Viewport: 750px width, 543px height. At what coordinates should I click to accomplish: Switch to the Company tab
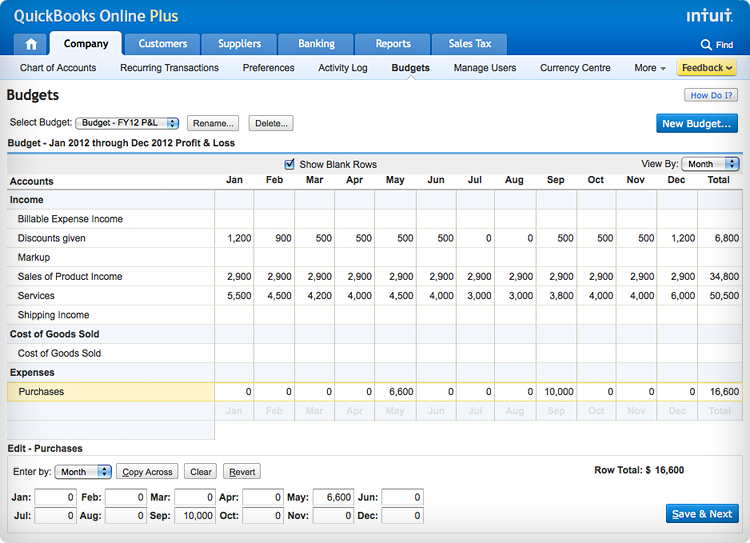[x=86, y=44]
